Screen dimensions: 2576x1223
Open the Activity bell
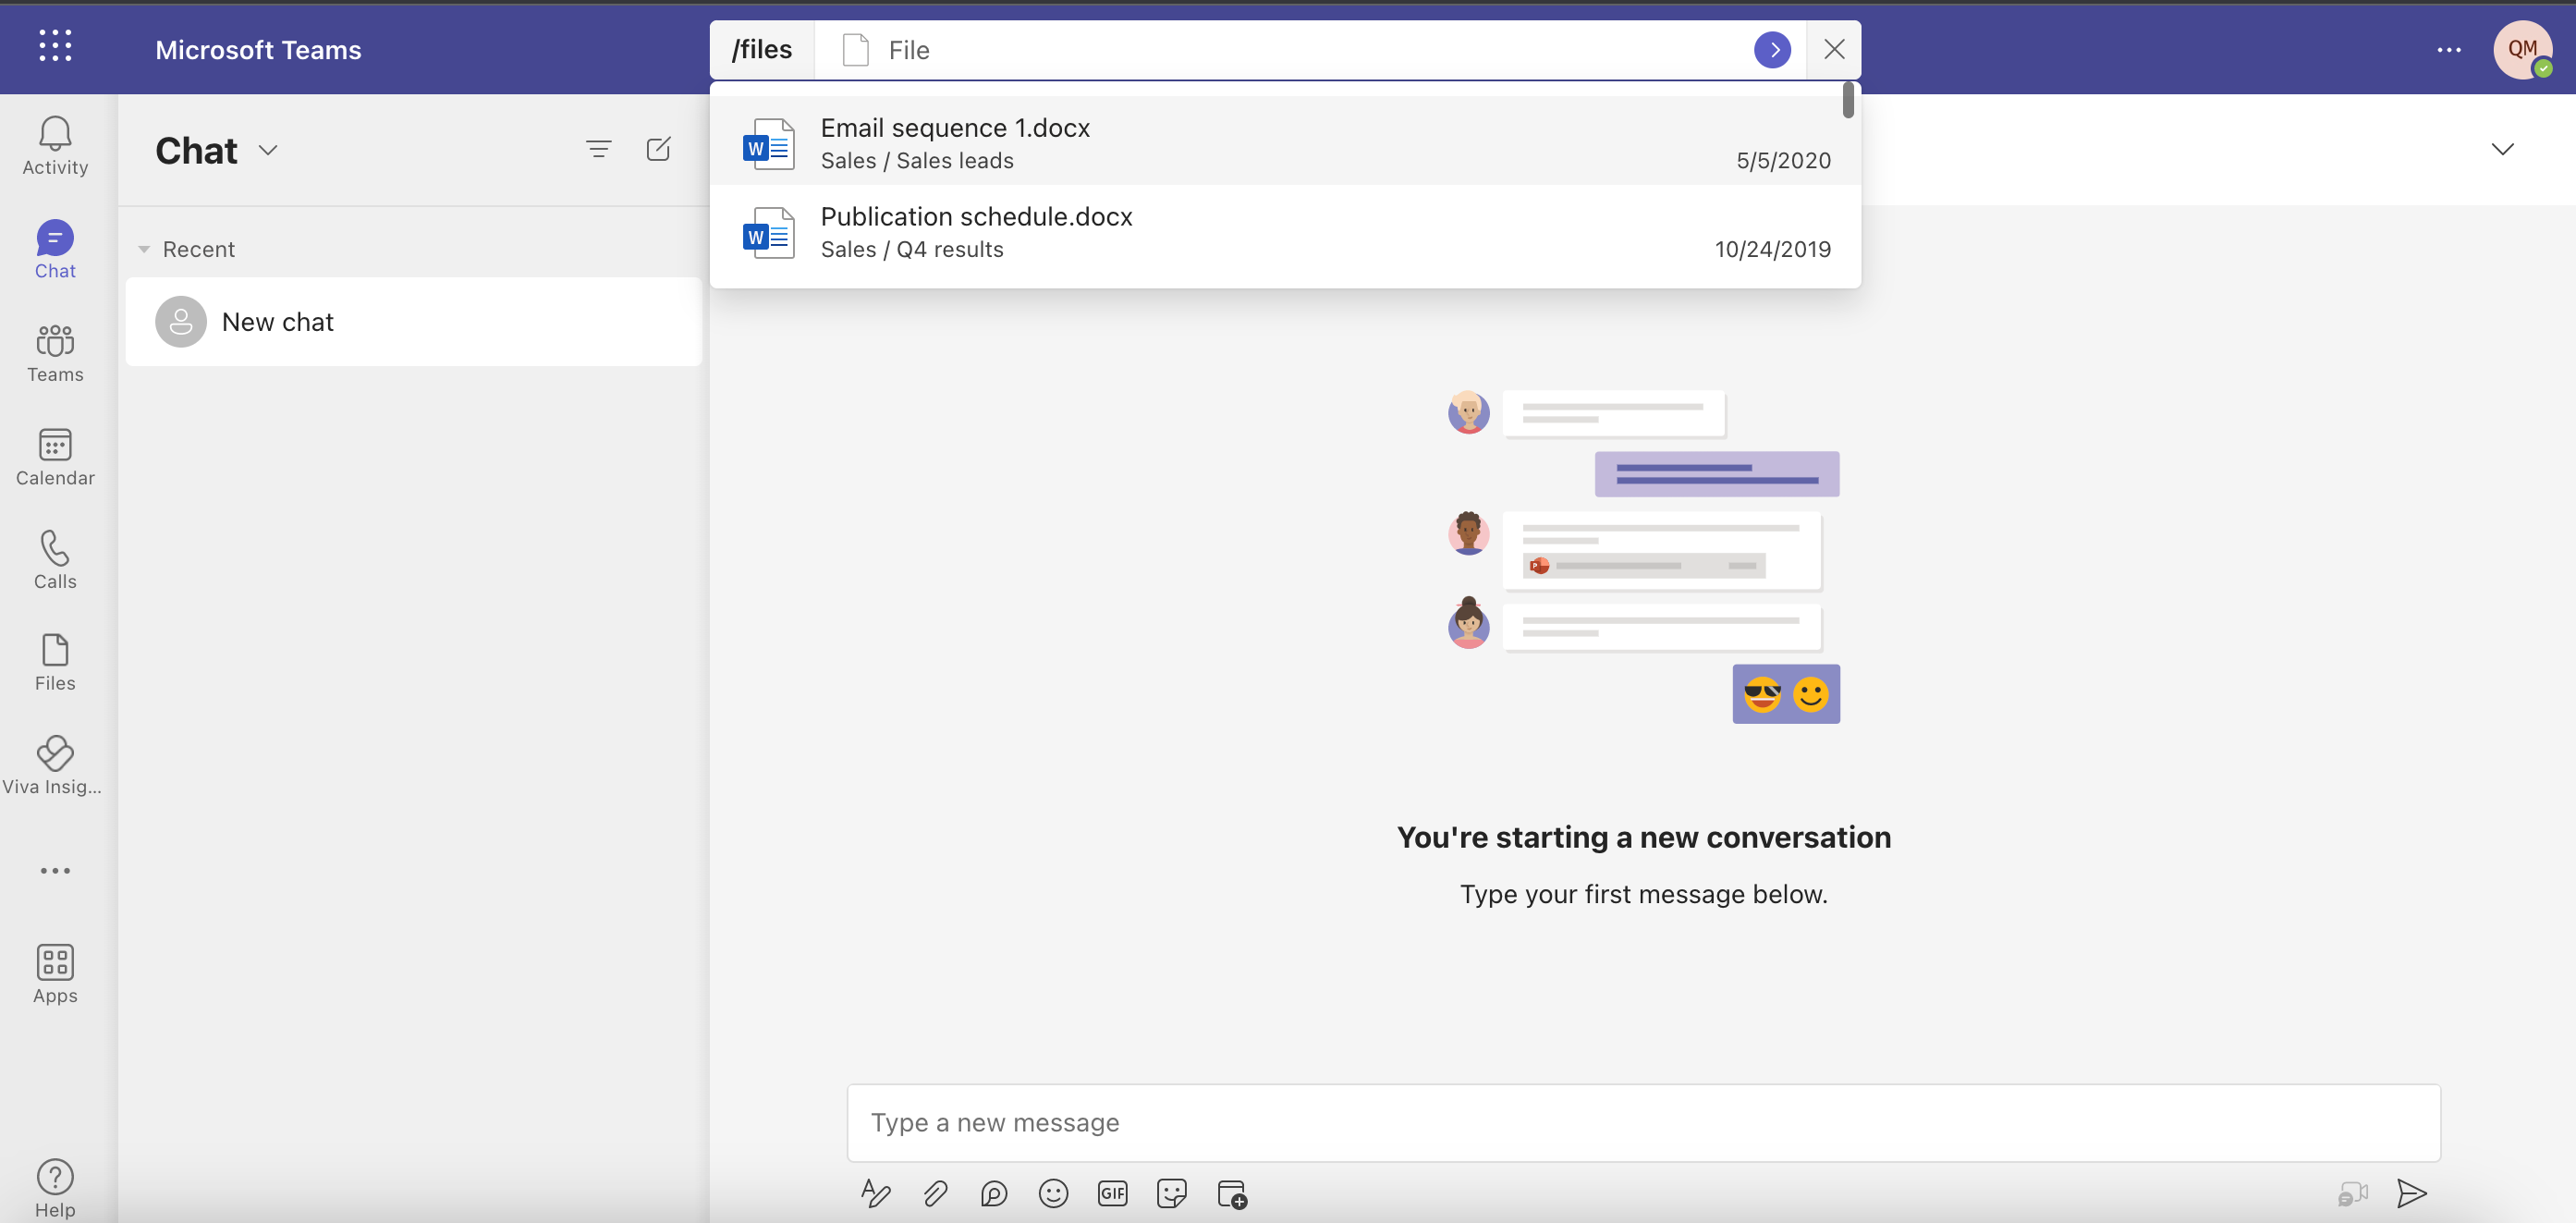[x=55, y=146]
